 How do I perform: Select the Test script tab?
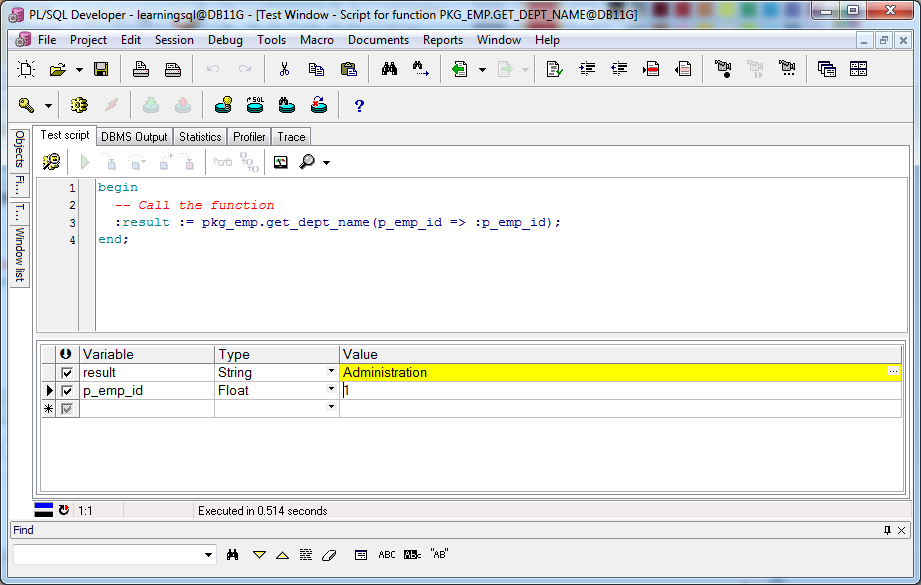click(x=65, y=135)
